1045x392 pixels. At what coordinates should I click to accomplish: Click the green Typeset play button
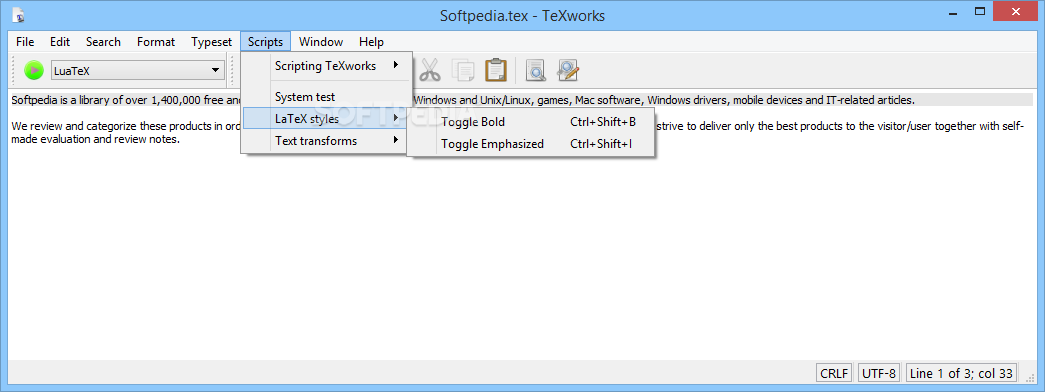pyautogui.click(x=33, y=70)
